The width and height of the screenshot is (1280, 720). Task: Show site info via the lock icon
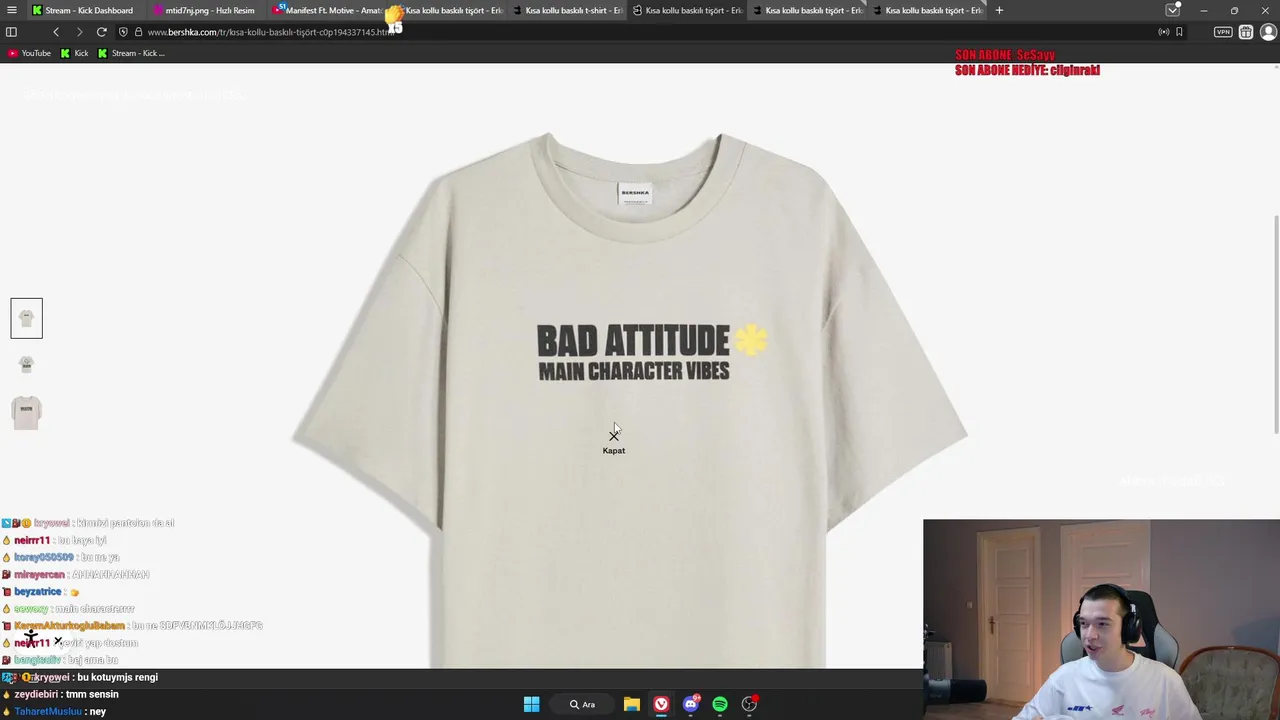point(138,32)
